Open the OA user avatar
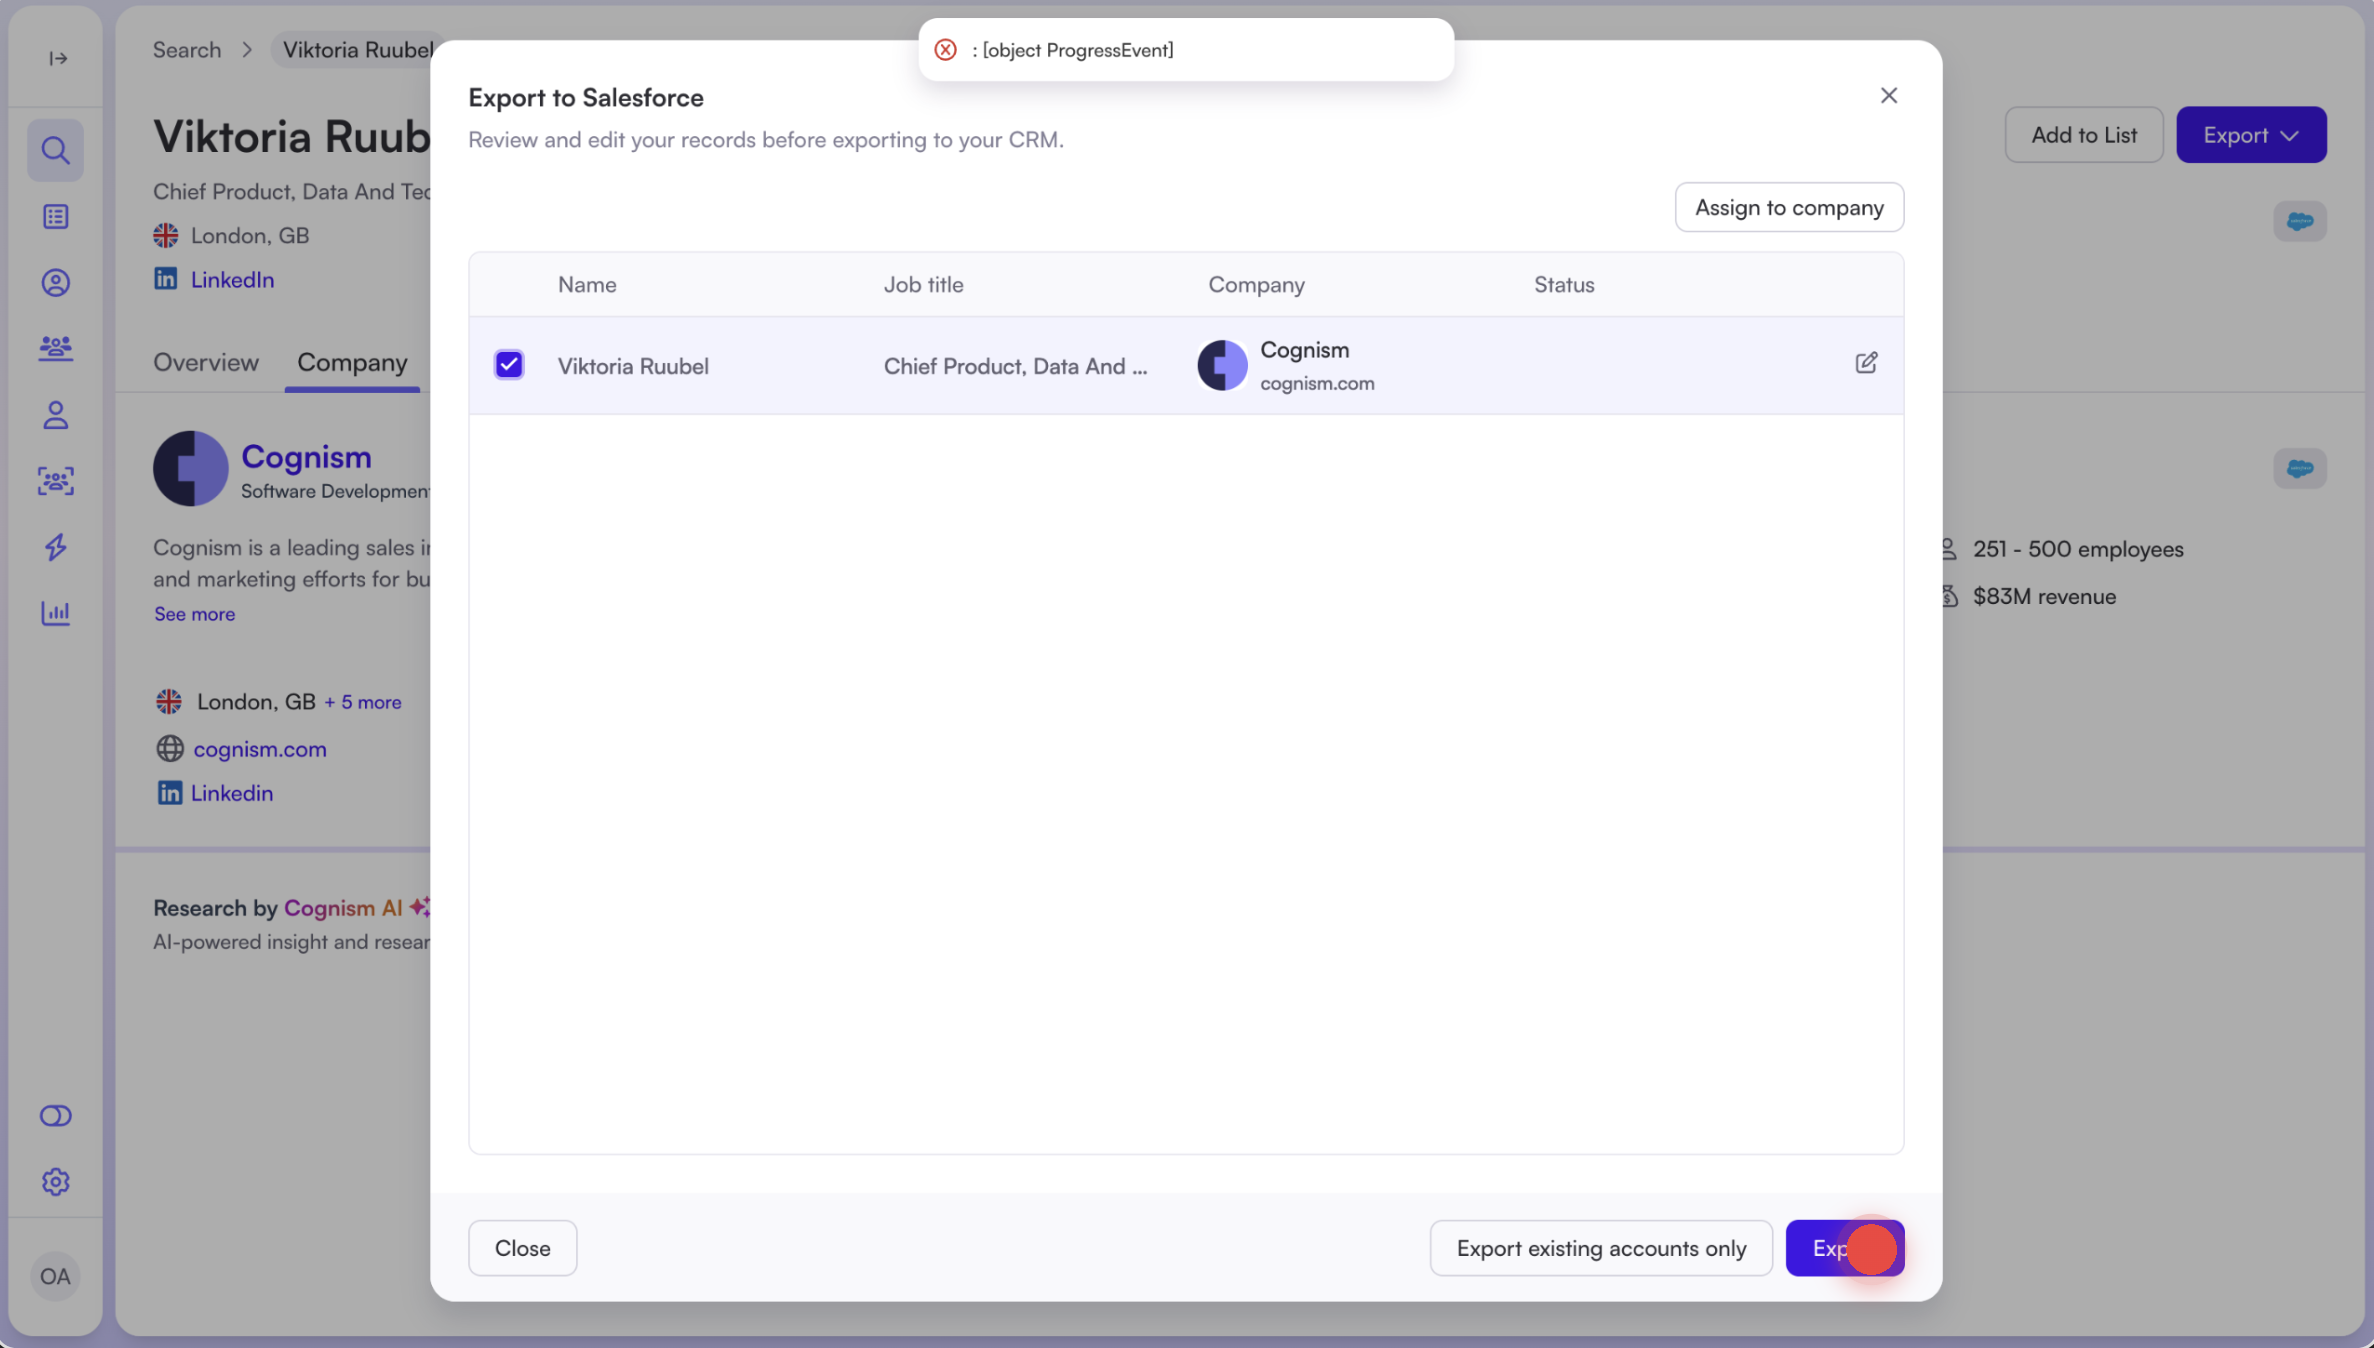 point(55,1276)
